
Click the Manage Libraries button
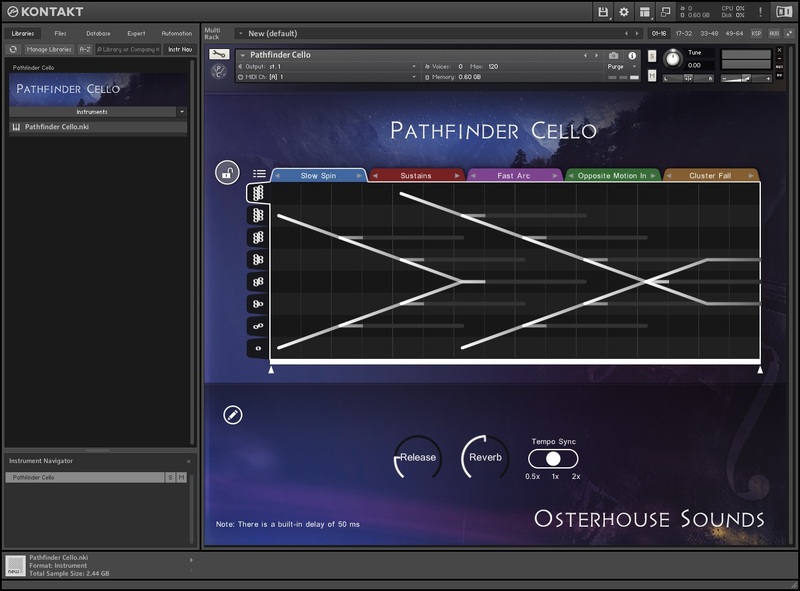(49, 48)
